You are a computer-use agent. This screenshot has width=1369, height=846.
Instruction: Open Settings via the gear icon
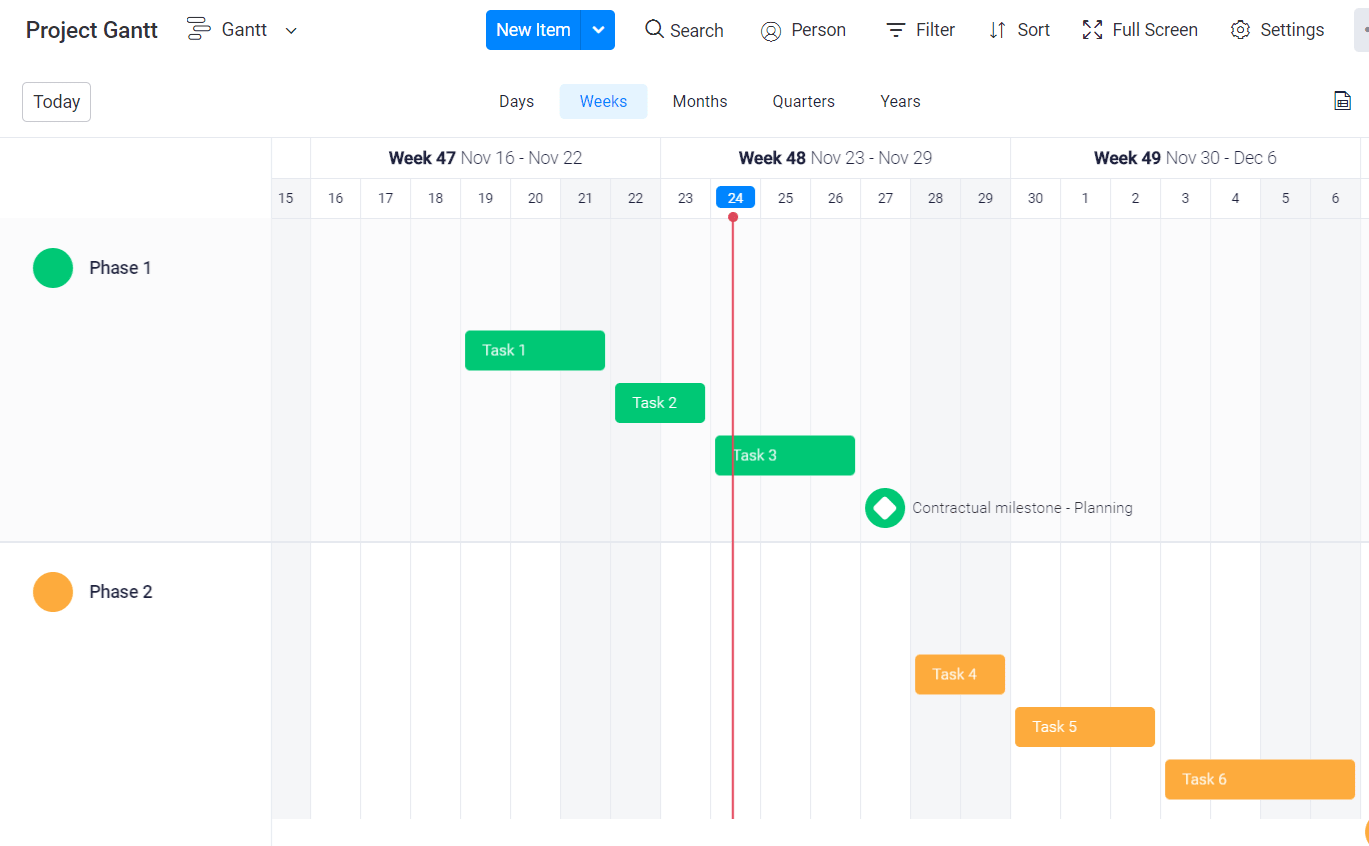(x=1240, y=30)
